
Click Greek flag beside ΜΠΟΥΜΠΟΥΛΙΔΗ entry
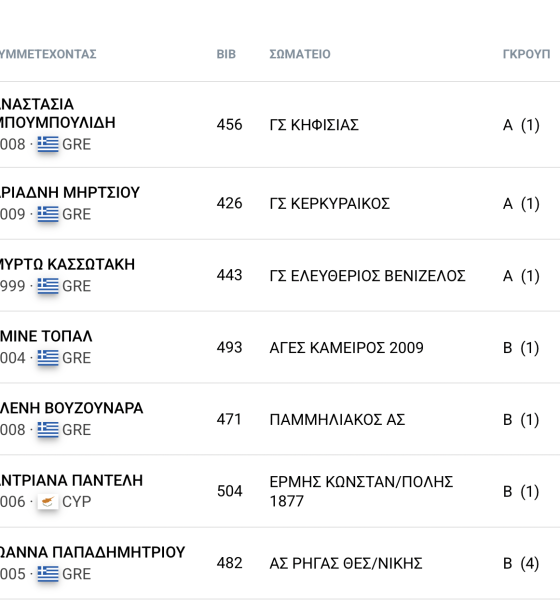(48, 144)
